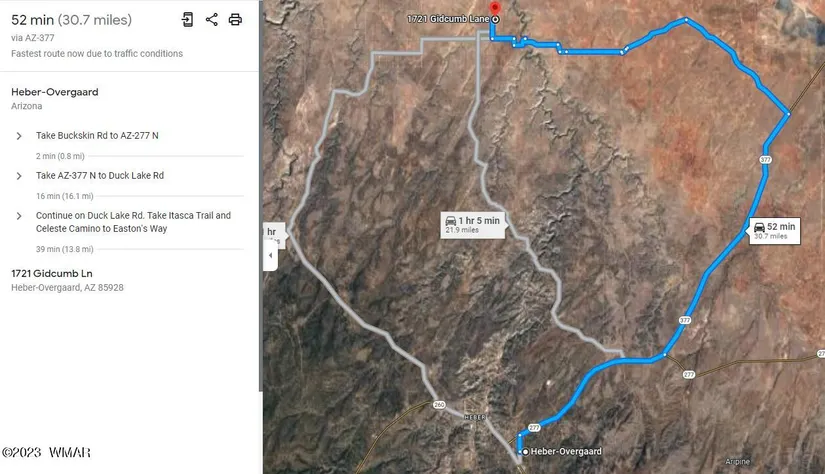This screenshot has height=474, width=825.
Task: Click the route 377 shield near the top
Action: (766, 159)
